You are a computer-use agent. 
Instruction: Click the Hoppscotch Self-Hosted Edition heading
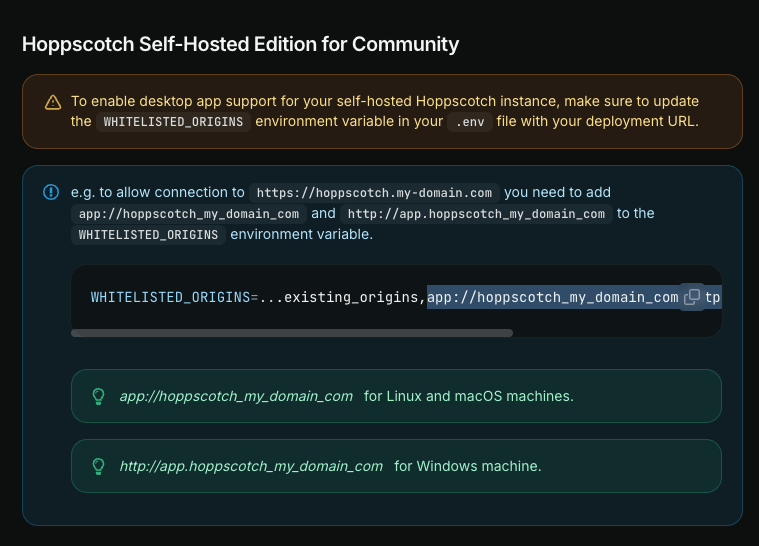pos(240,44)
